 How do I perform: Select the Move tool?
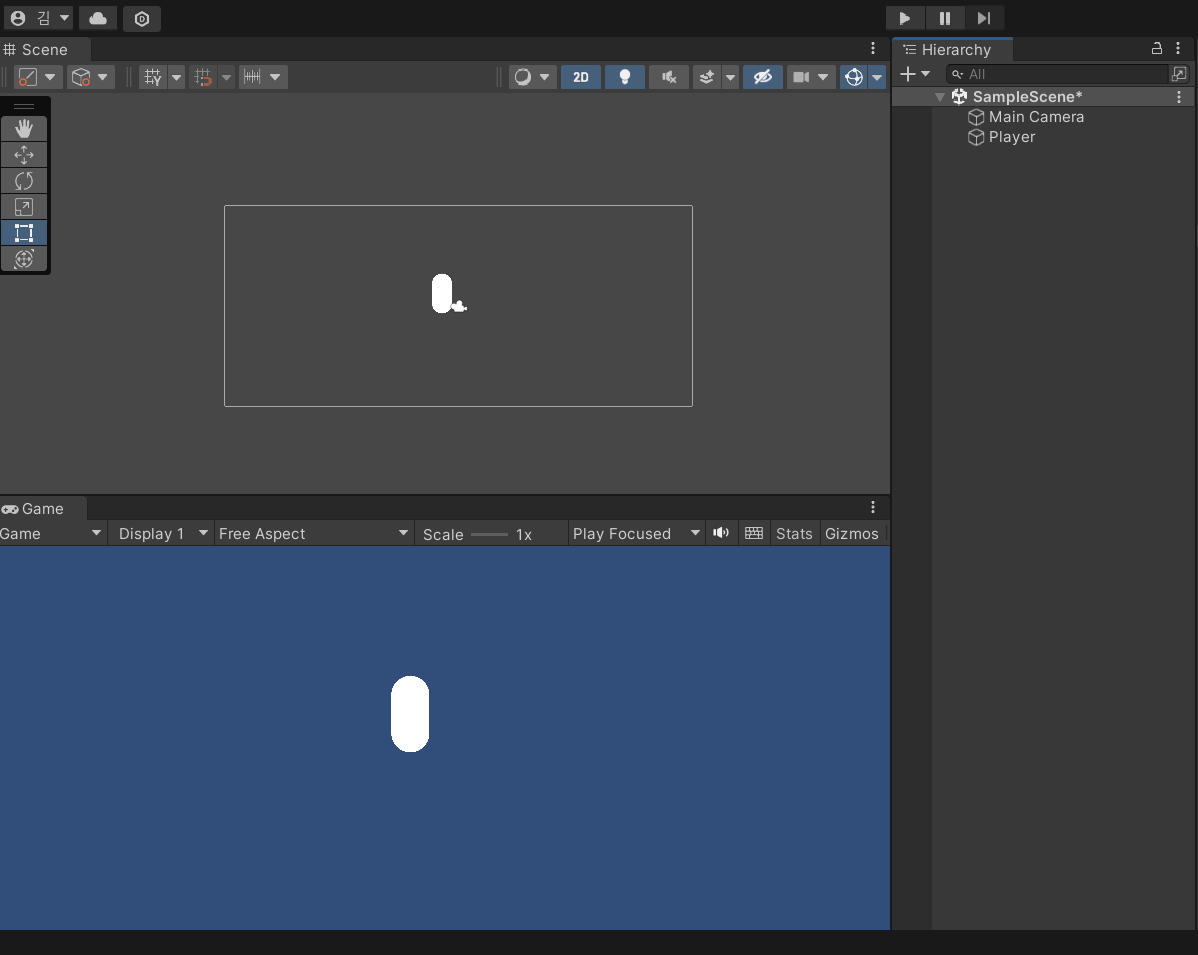tap(24, 154)
